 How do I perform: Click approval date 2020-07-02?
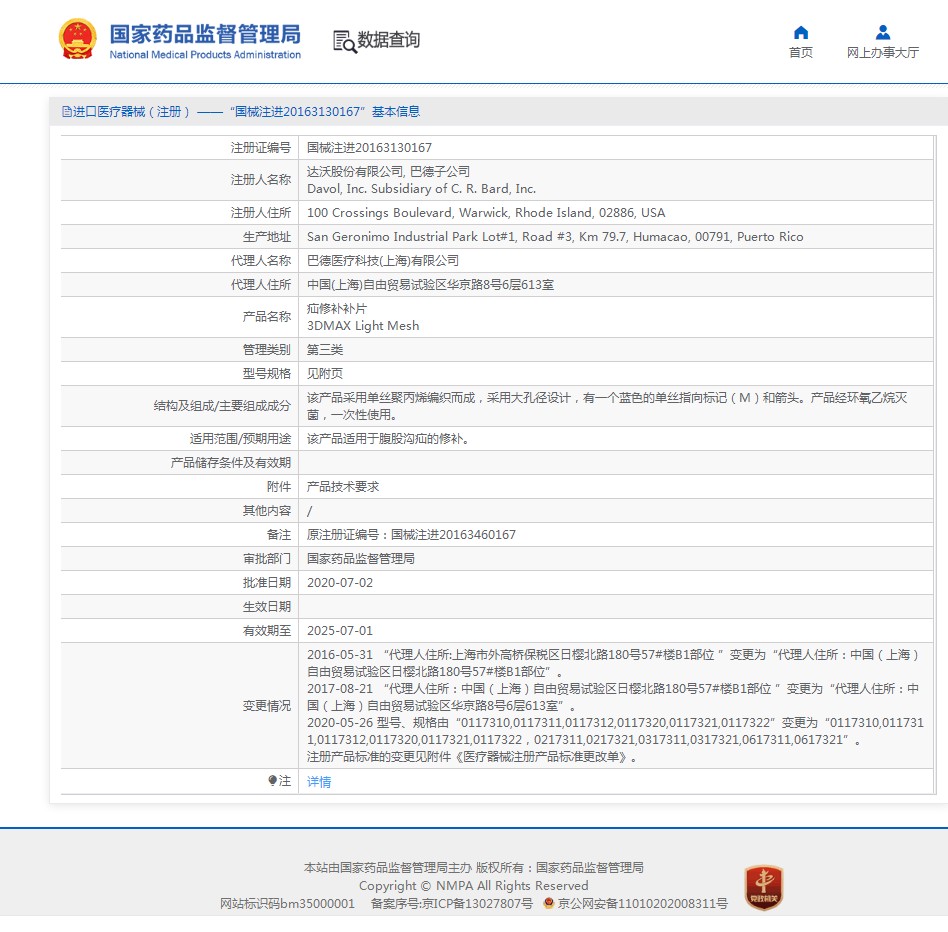[340, 583]
